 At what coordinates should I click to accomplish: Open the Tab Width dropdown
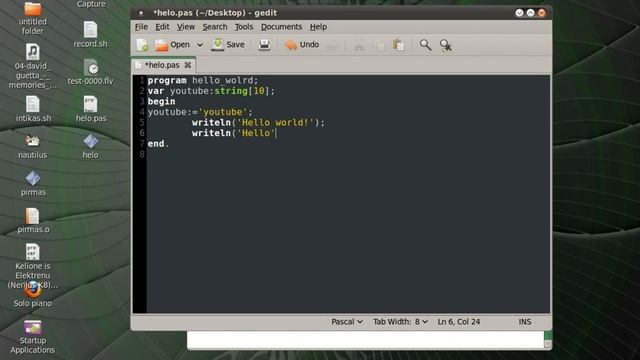point(400,322)
